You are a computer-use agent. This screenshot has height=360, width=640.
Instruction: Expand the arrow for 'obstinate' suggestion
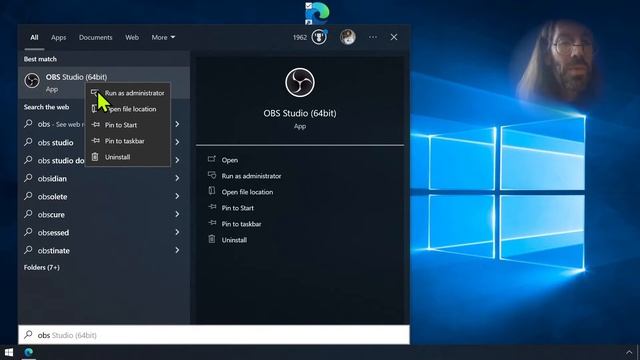tap(177, 250)
